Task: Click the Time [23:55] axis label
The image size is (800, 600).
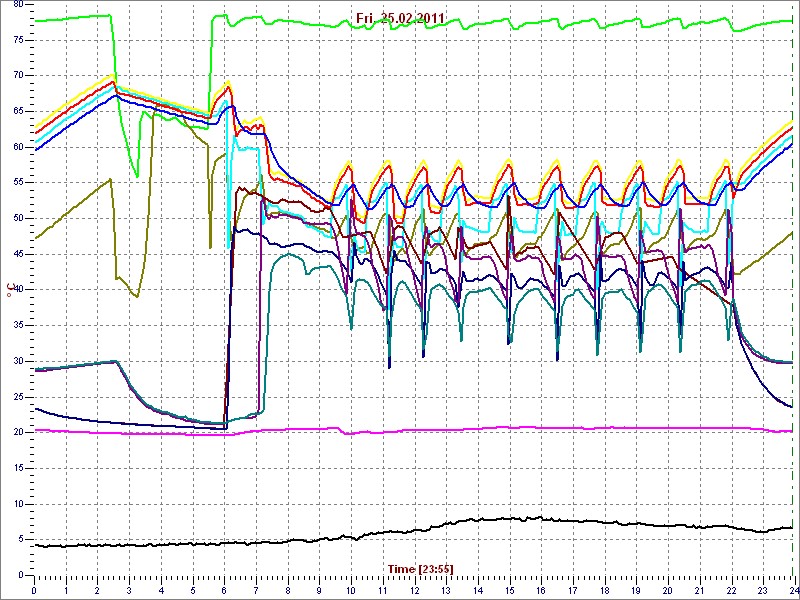Action: coord(421,569)
